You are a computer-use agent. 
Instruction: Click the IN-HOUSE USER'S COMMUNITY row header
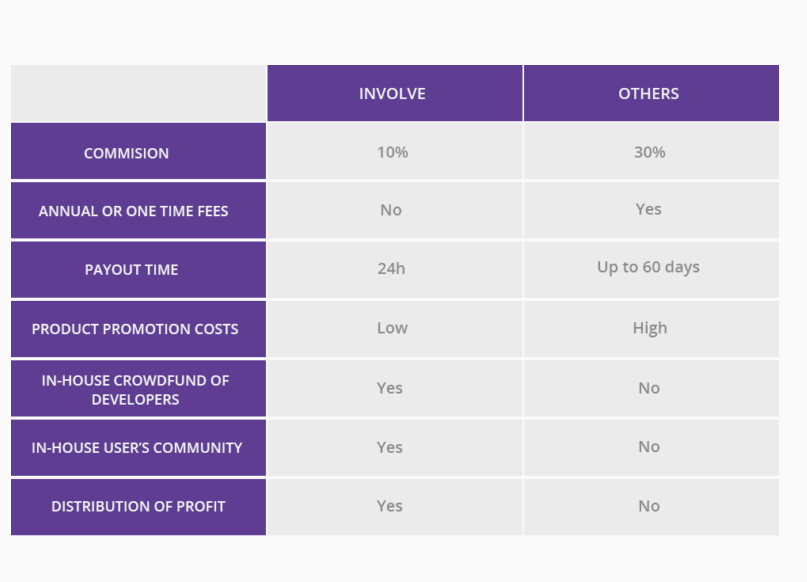pos(138,448)
